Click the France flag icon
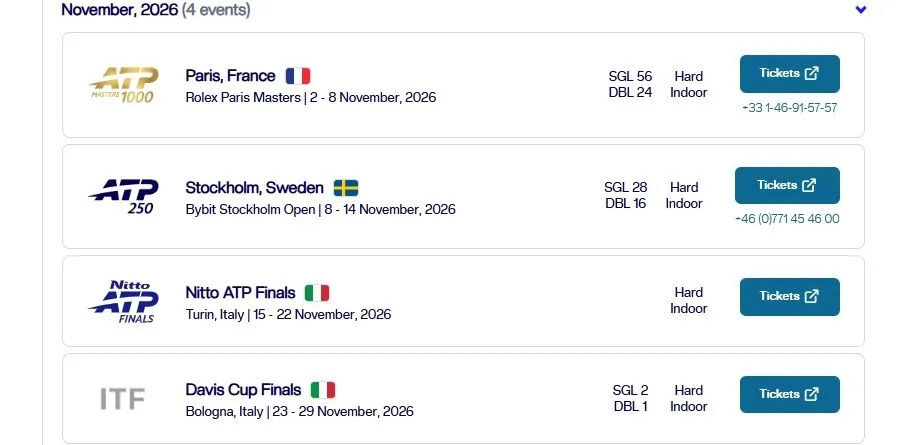The height and width of the screenshot is (445, 922). click(x=298, y=76)
